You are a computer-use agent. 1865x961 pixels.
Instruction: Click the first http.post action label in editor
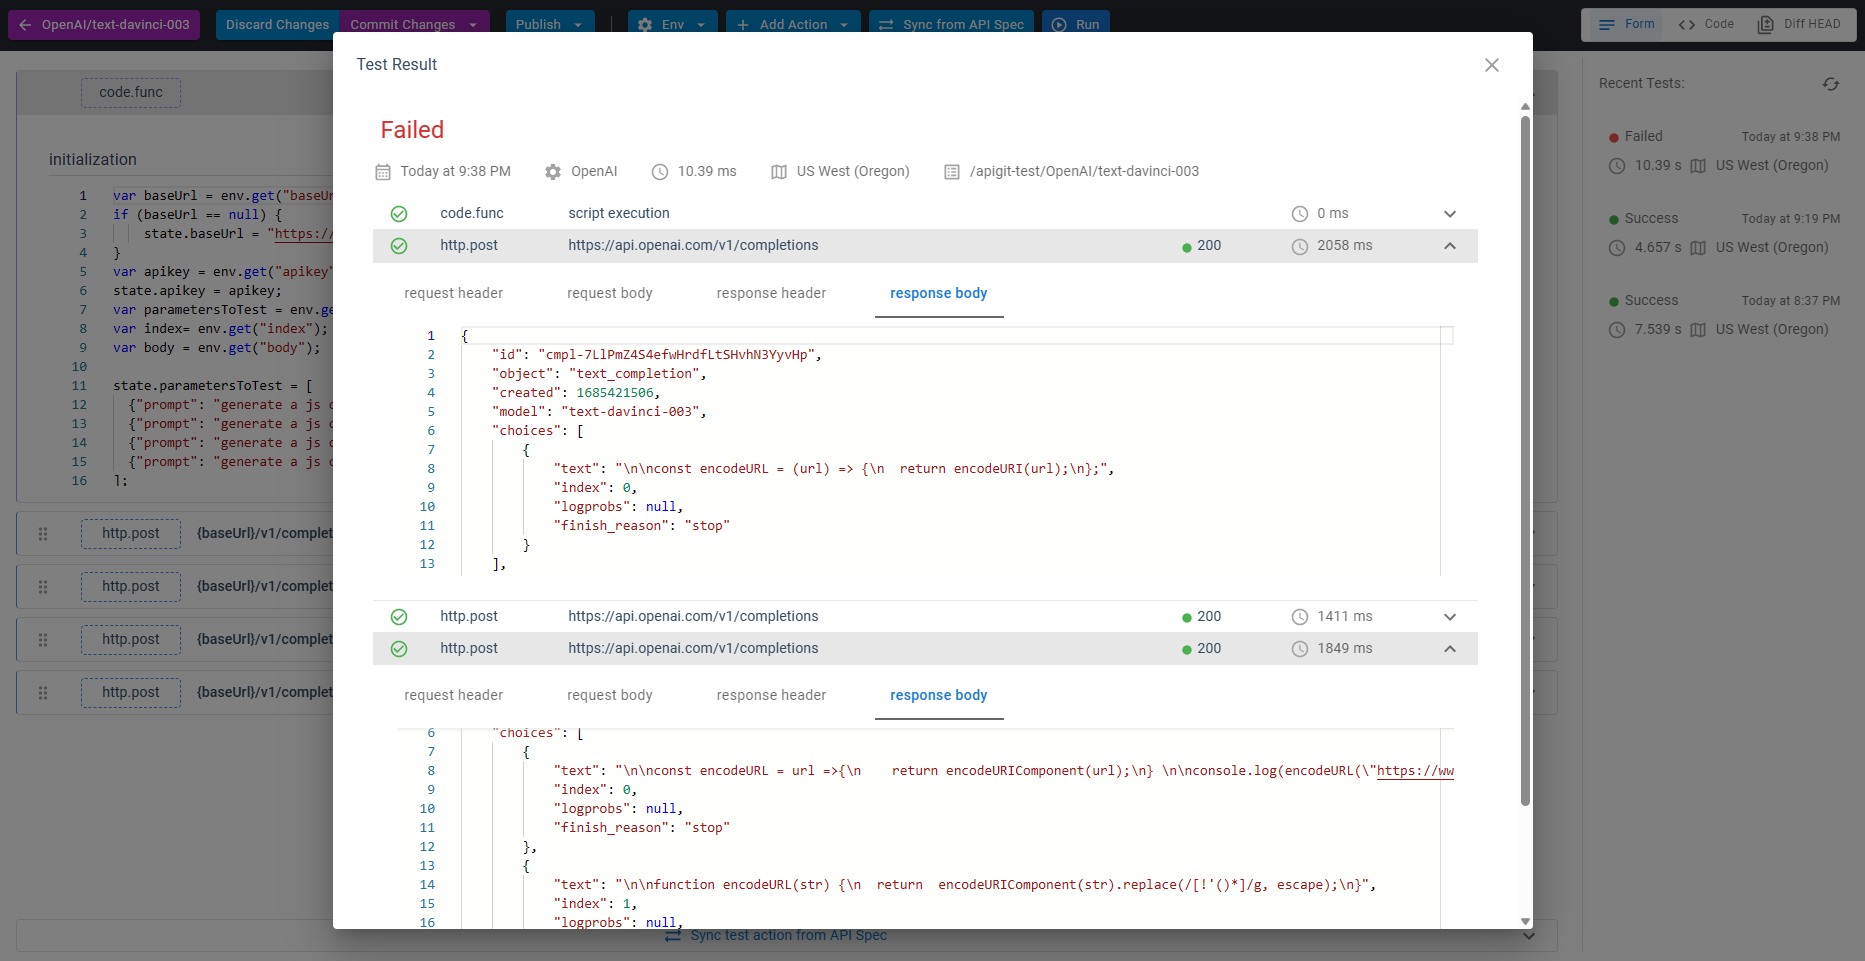(x=131, y=534)
